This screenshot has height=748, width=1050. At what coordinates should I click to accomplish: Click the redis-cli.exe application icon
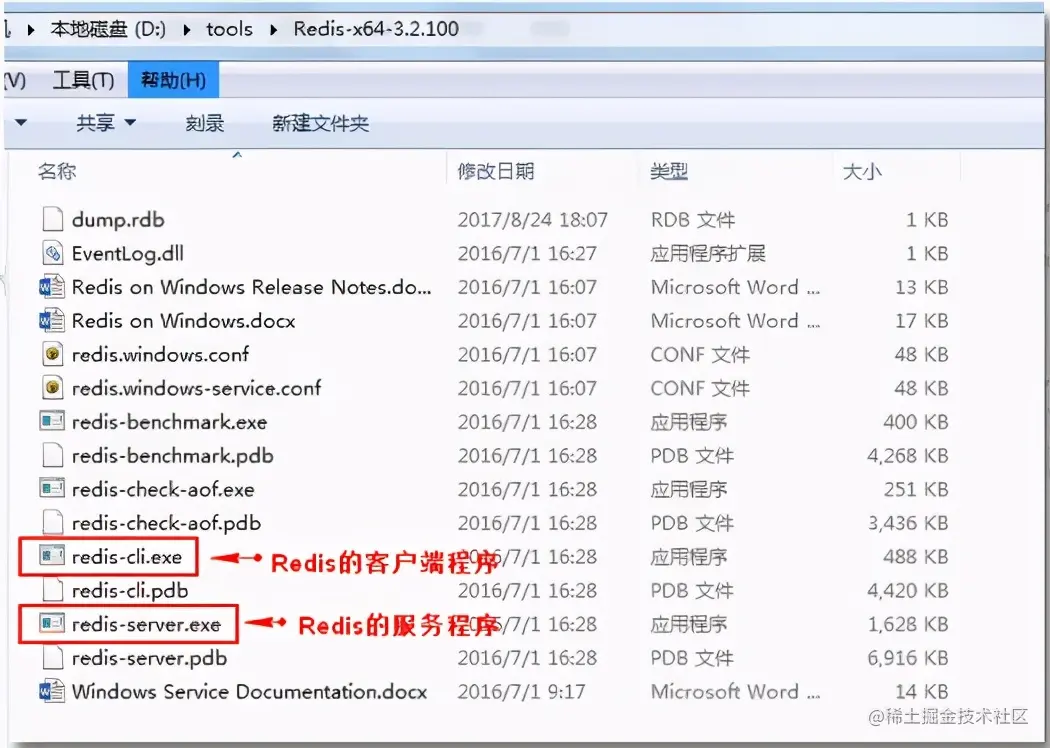coord(52,556)
